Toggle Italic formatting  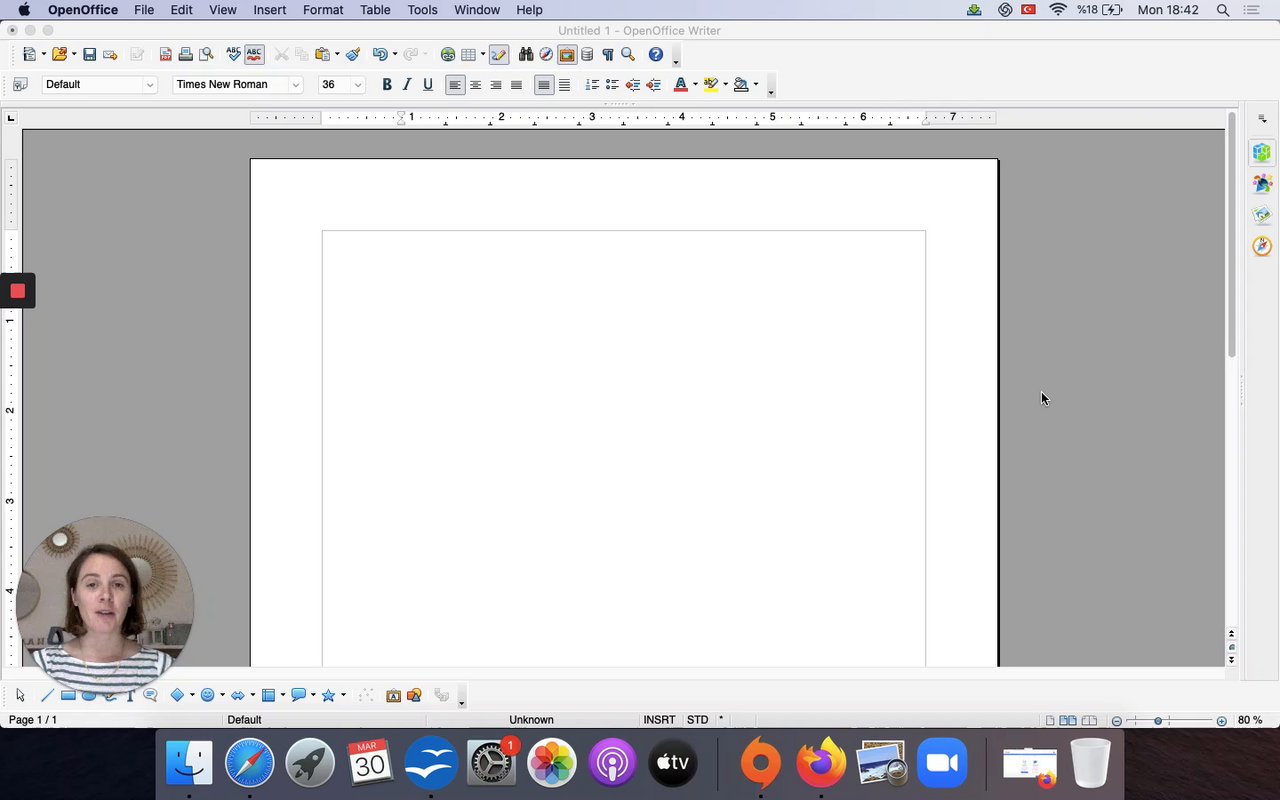click(407, 85)
